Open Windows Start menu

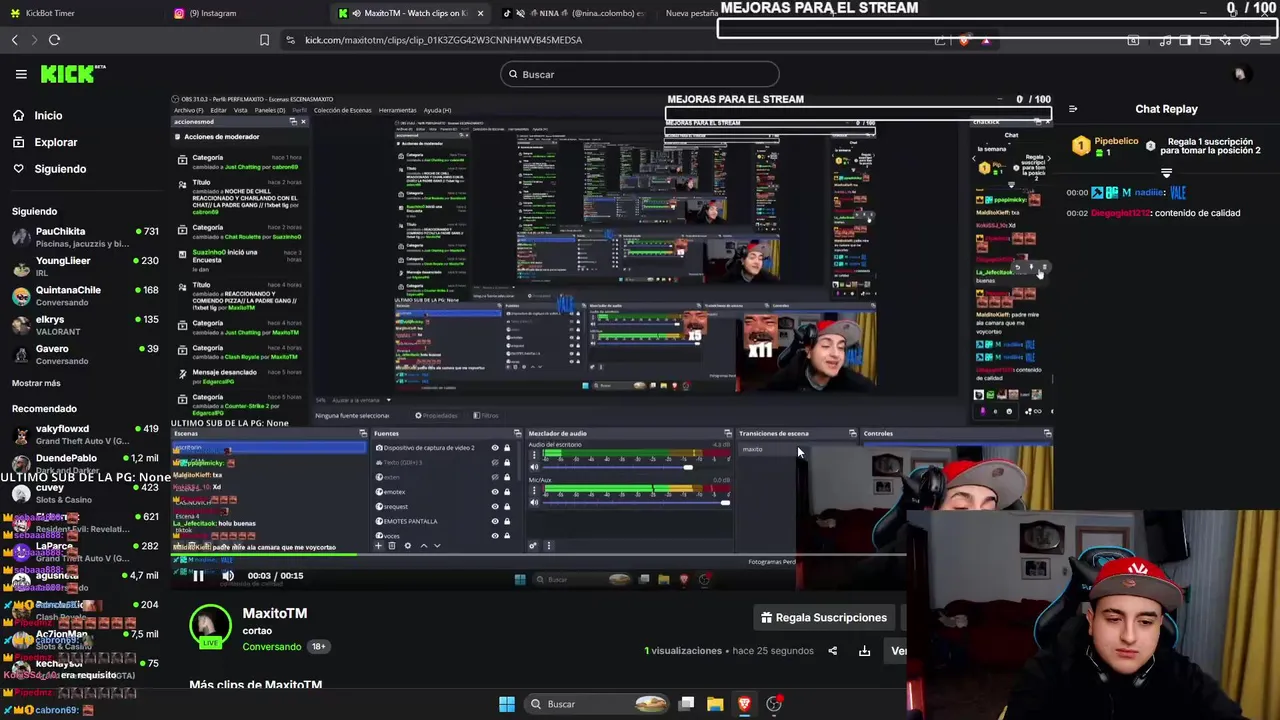click(x=507, y=704)
